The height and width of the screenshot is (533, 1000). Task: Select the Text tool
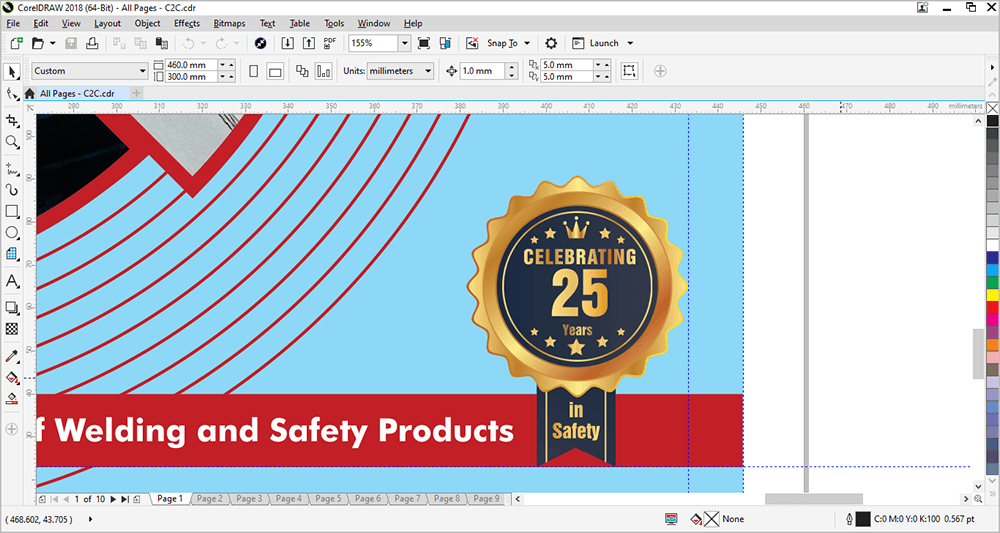(x=11, y=281)
